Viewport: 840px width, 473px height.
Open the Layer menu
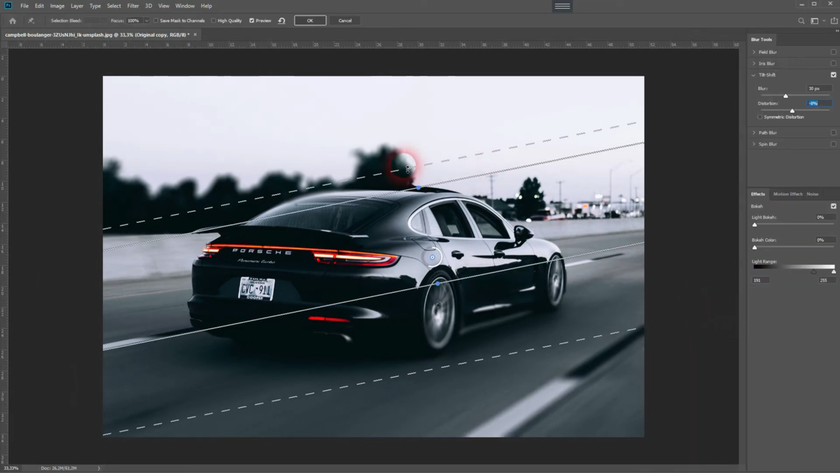[77, 6]
